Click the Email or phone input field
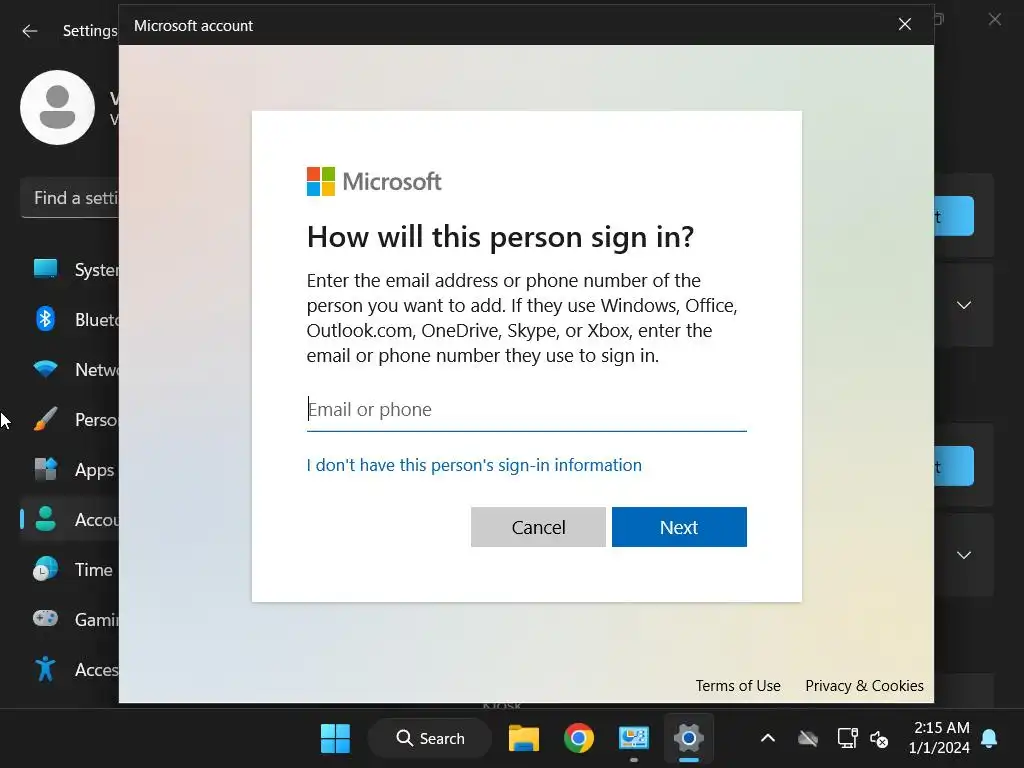The width and height of the screenshot is (1024, 768). point(526,410)
